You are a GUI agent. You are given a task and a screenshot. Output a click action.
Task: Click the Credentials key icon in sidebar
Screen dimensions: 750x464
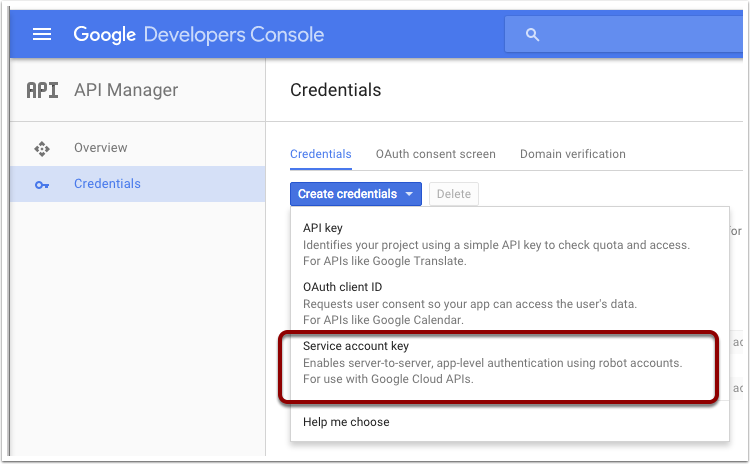point(42,185)
